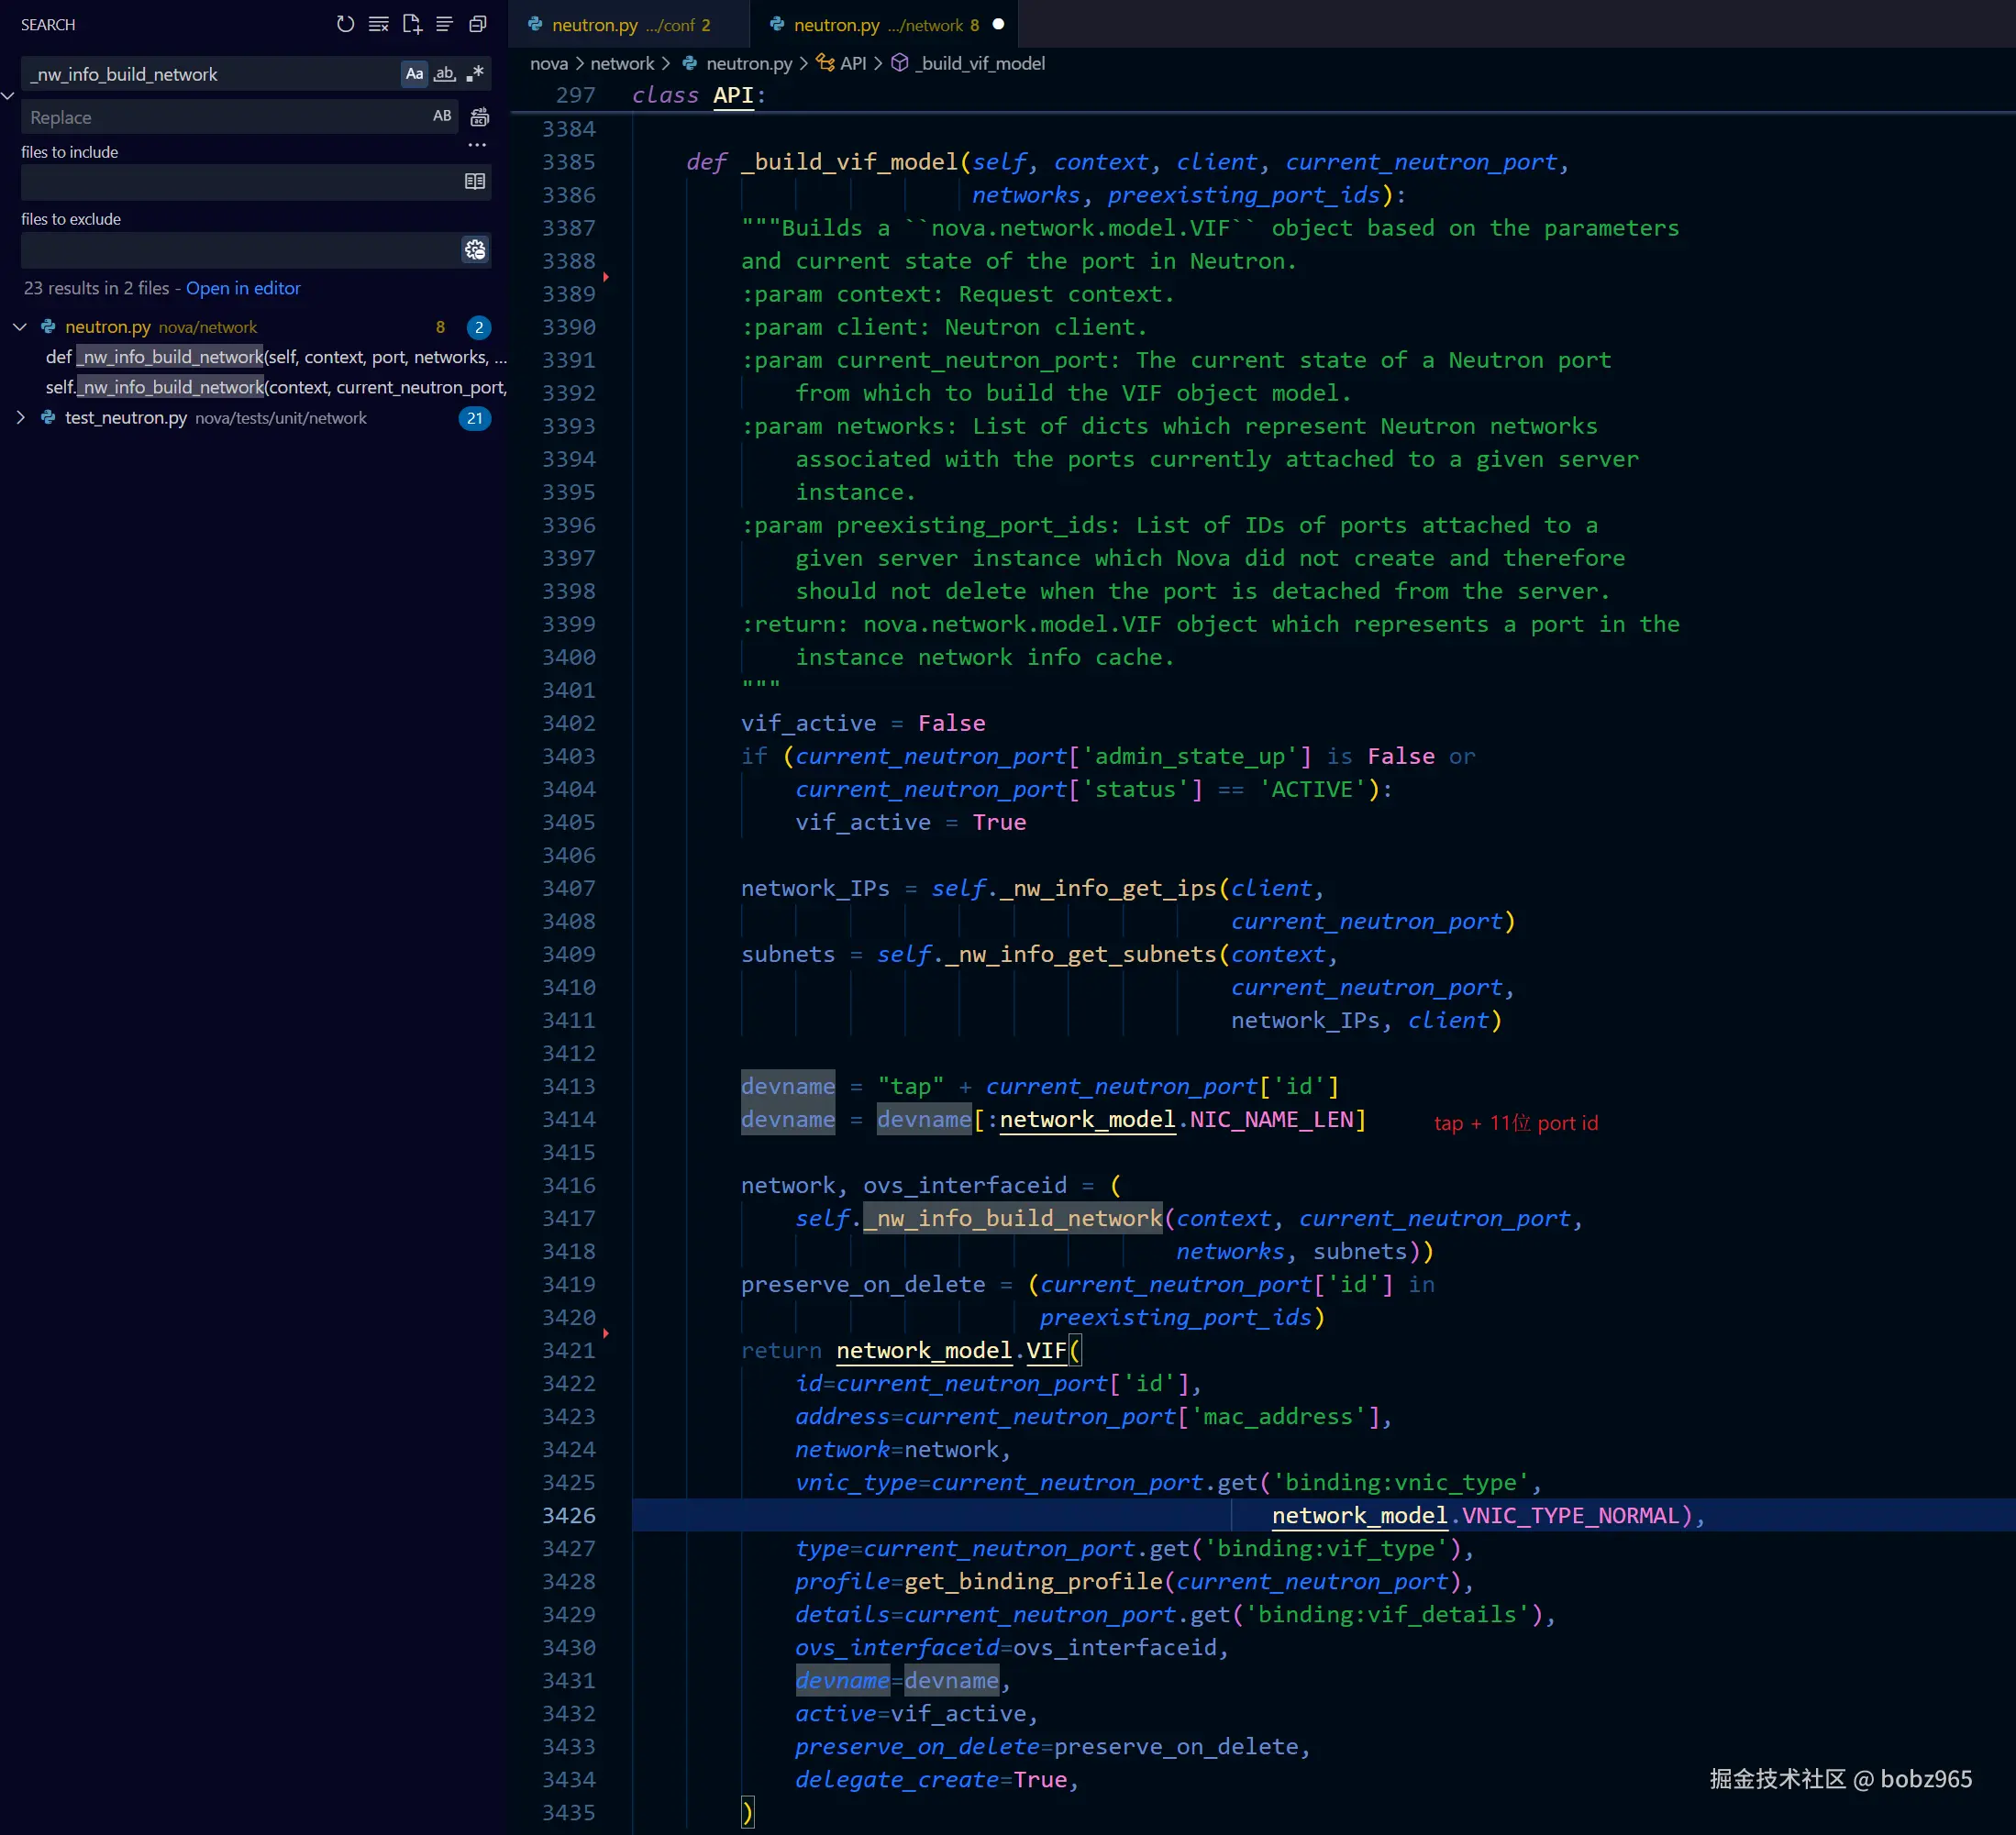
Task: Click the network breadcrumb segment
Action: coord(622,63)
